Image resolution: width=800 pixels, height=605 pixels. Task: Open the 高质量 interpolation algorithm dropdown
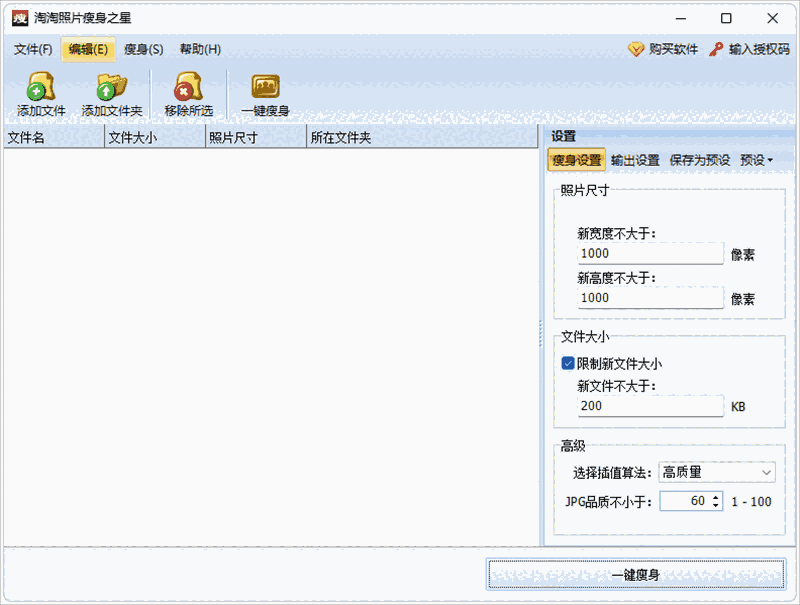click(x=715, y=472)
